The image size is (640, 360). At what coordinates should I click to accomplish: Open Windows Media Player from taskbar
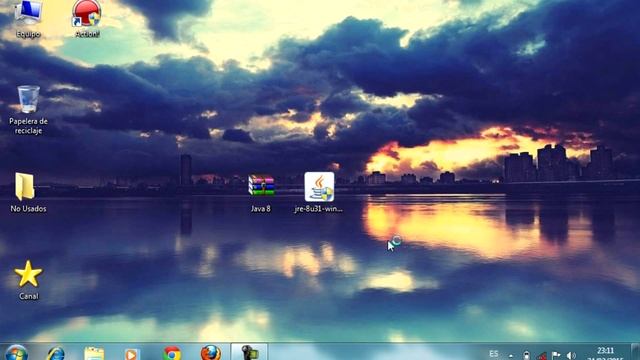[131, 353]
